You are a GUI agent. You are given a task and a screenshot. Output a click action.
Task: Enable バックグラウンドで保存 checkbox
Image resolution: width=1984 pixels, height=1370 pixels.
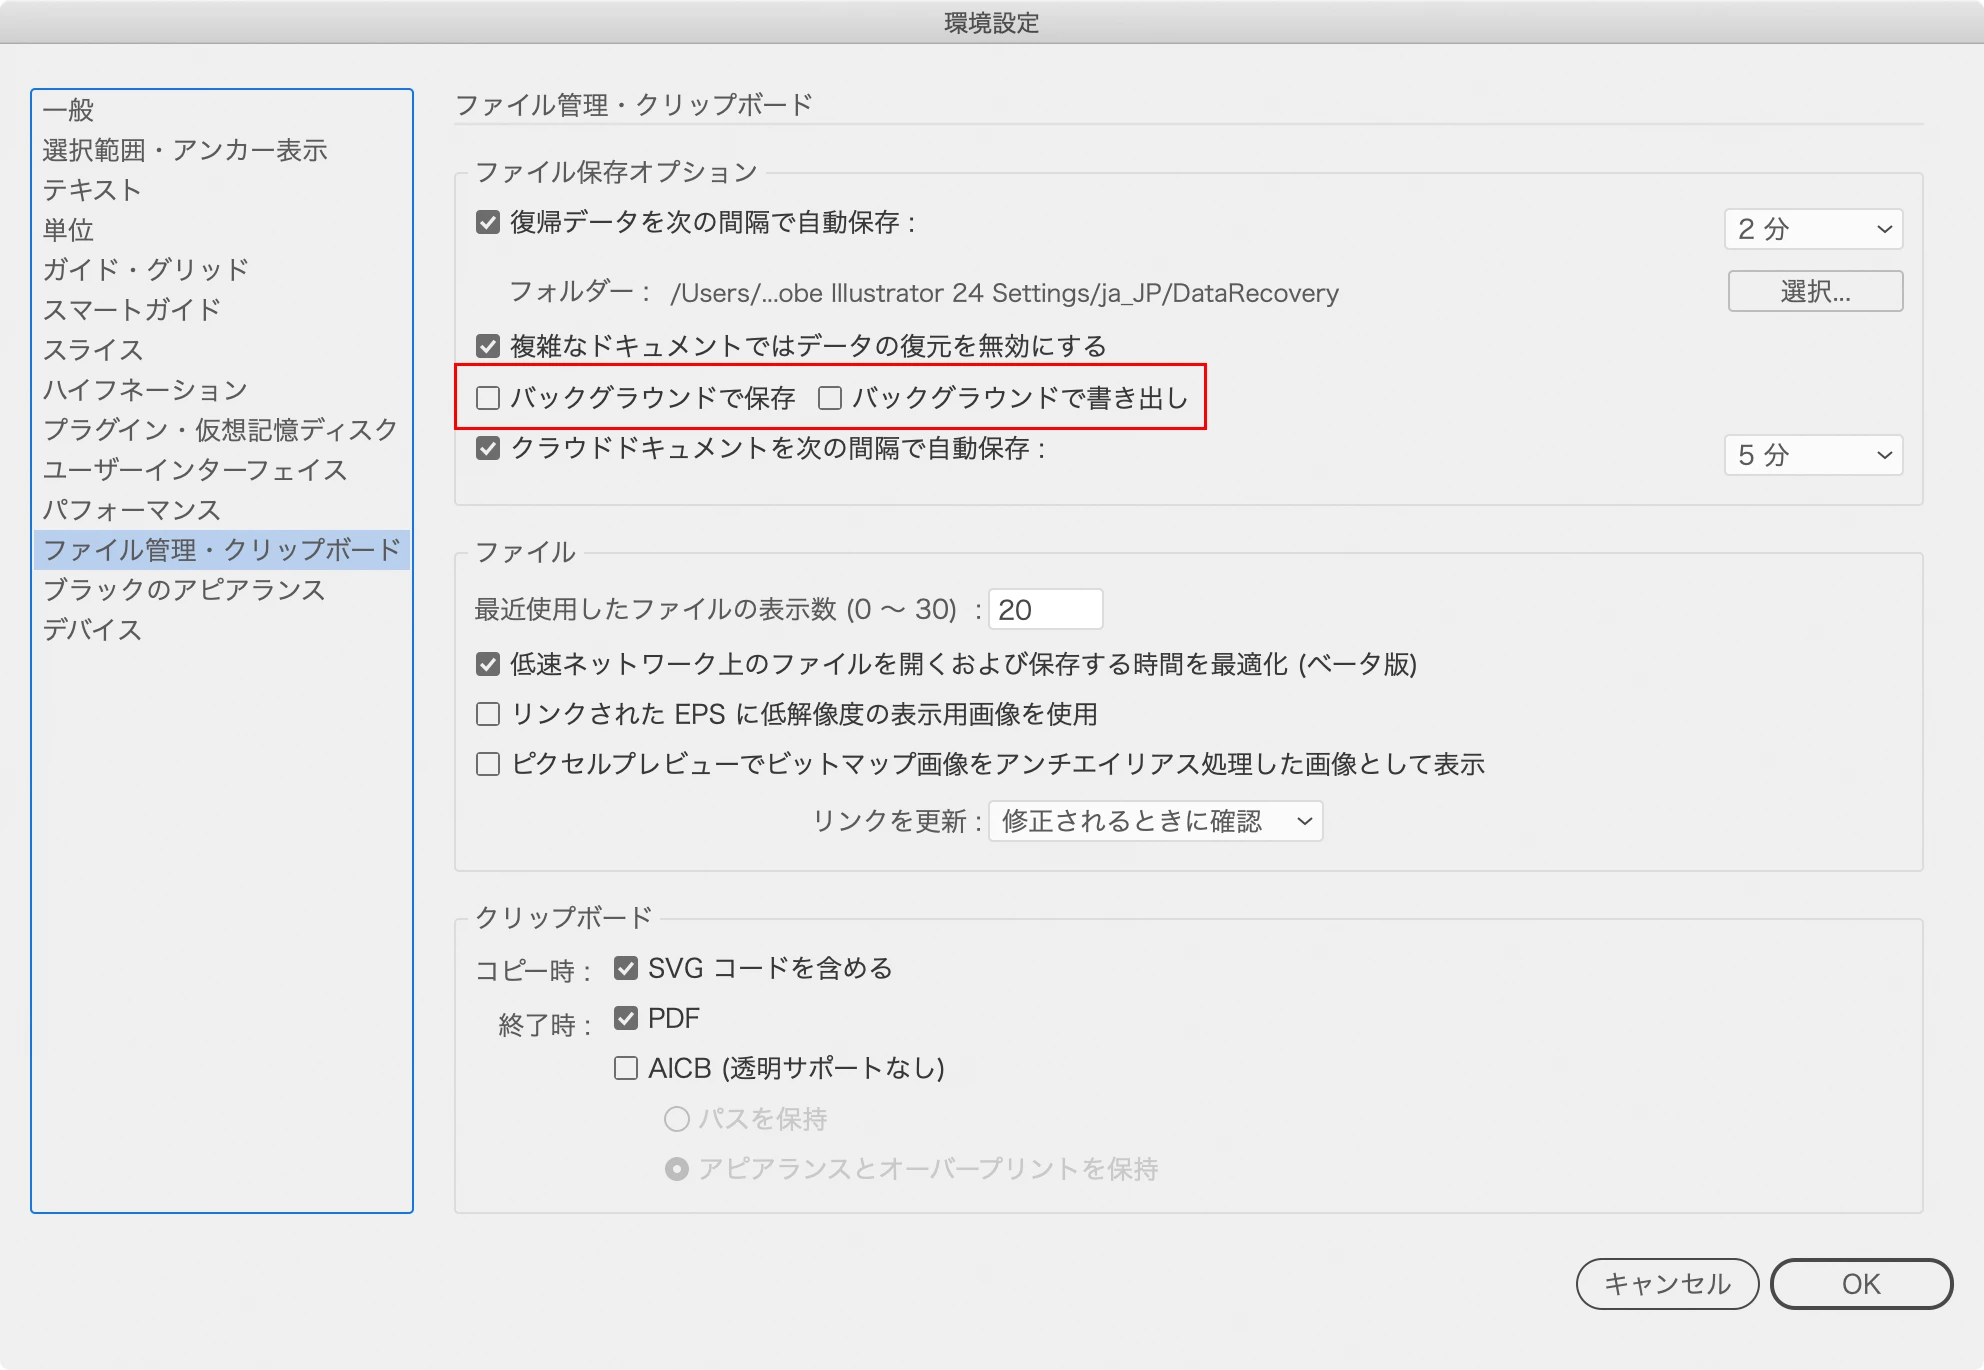point(488,398)
